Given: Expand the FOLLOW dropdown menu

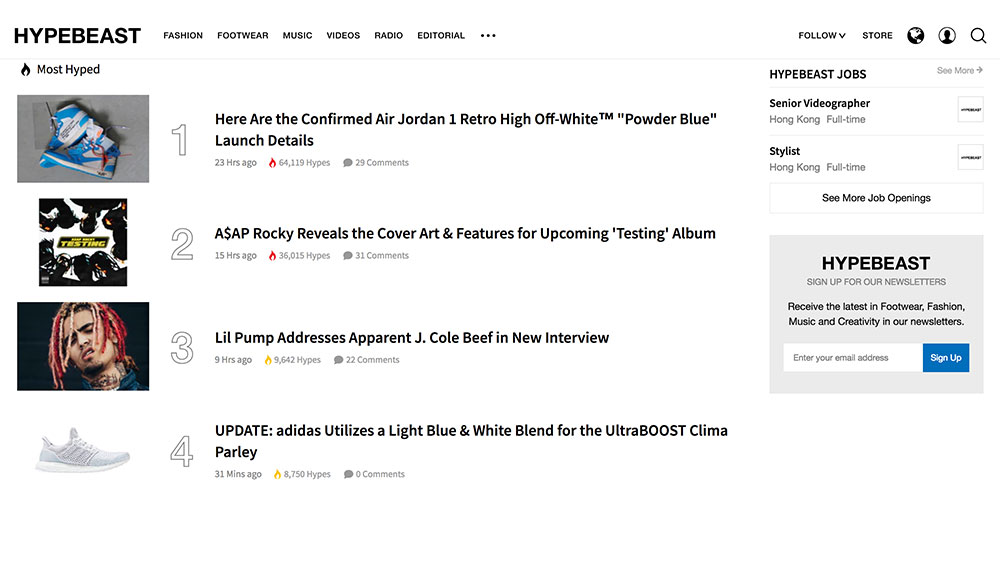Looking at the screenshot, I should (821, 36).
